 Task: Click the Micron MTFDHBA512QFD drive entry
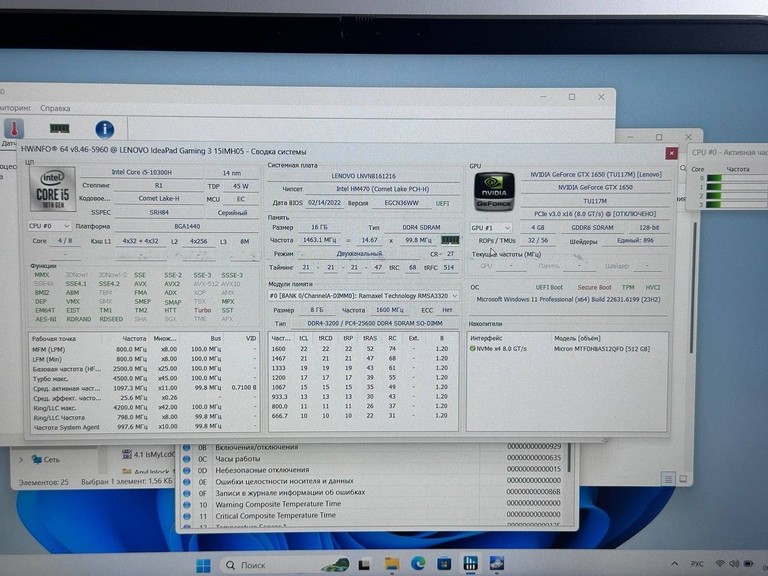click(x=601, y=349)
